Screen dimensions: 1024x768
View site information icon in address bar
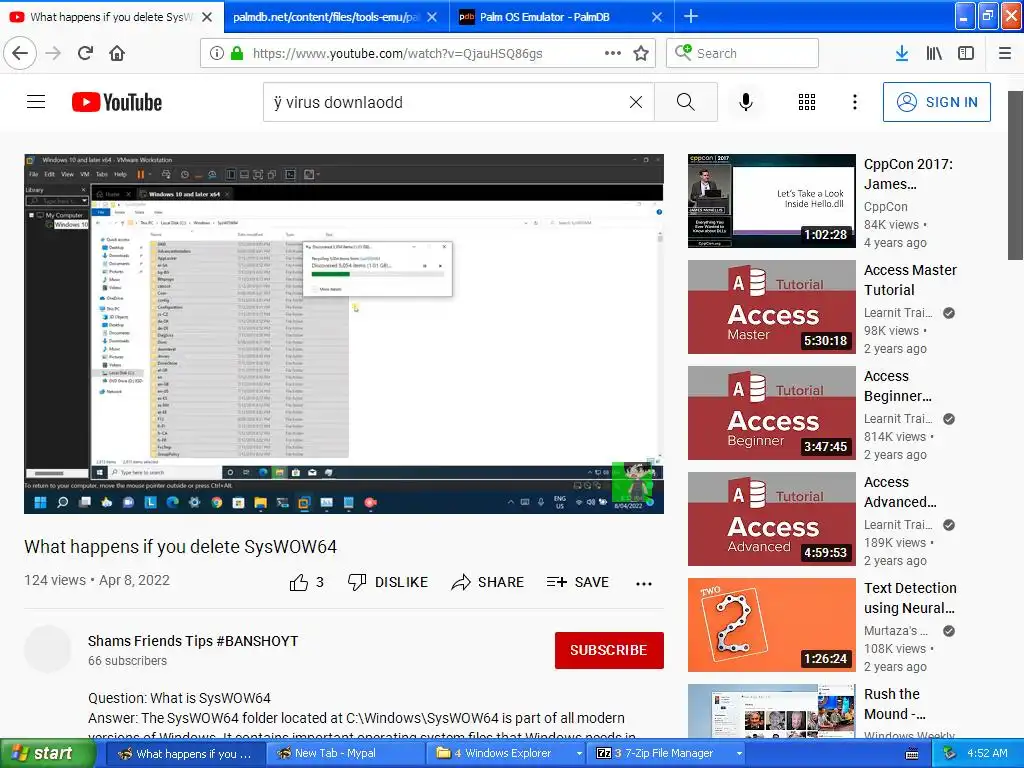(x=217, y=53)
